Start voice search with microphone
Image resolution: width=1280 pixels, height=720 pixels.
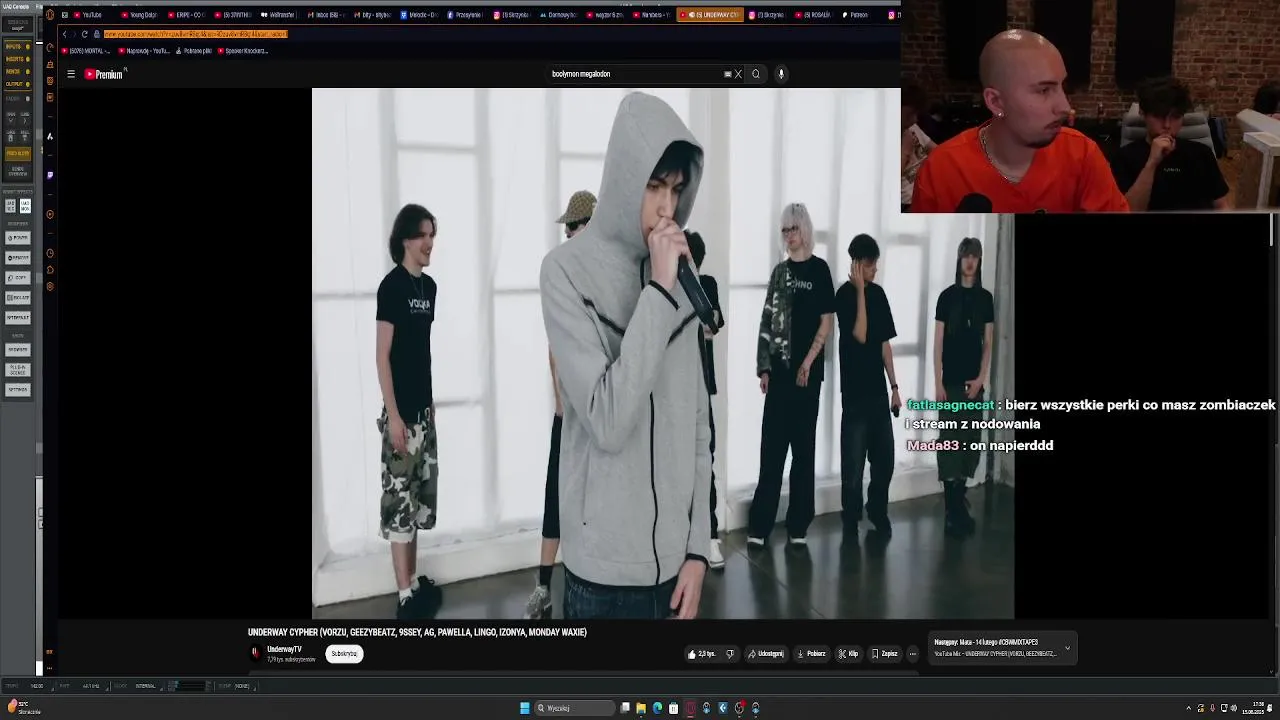[781, 74]
